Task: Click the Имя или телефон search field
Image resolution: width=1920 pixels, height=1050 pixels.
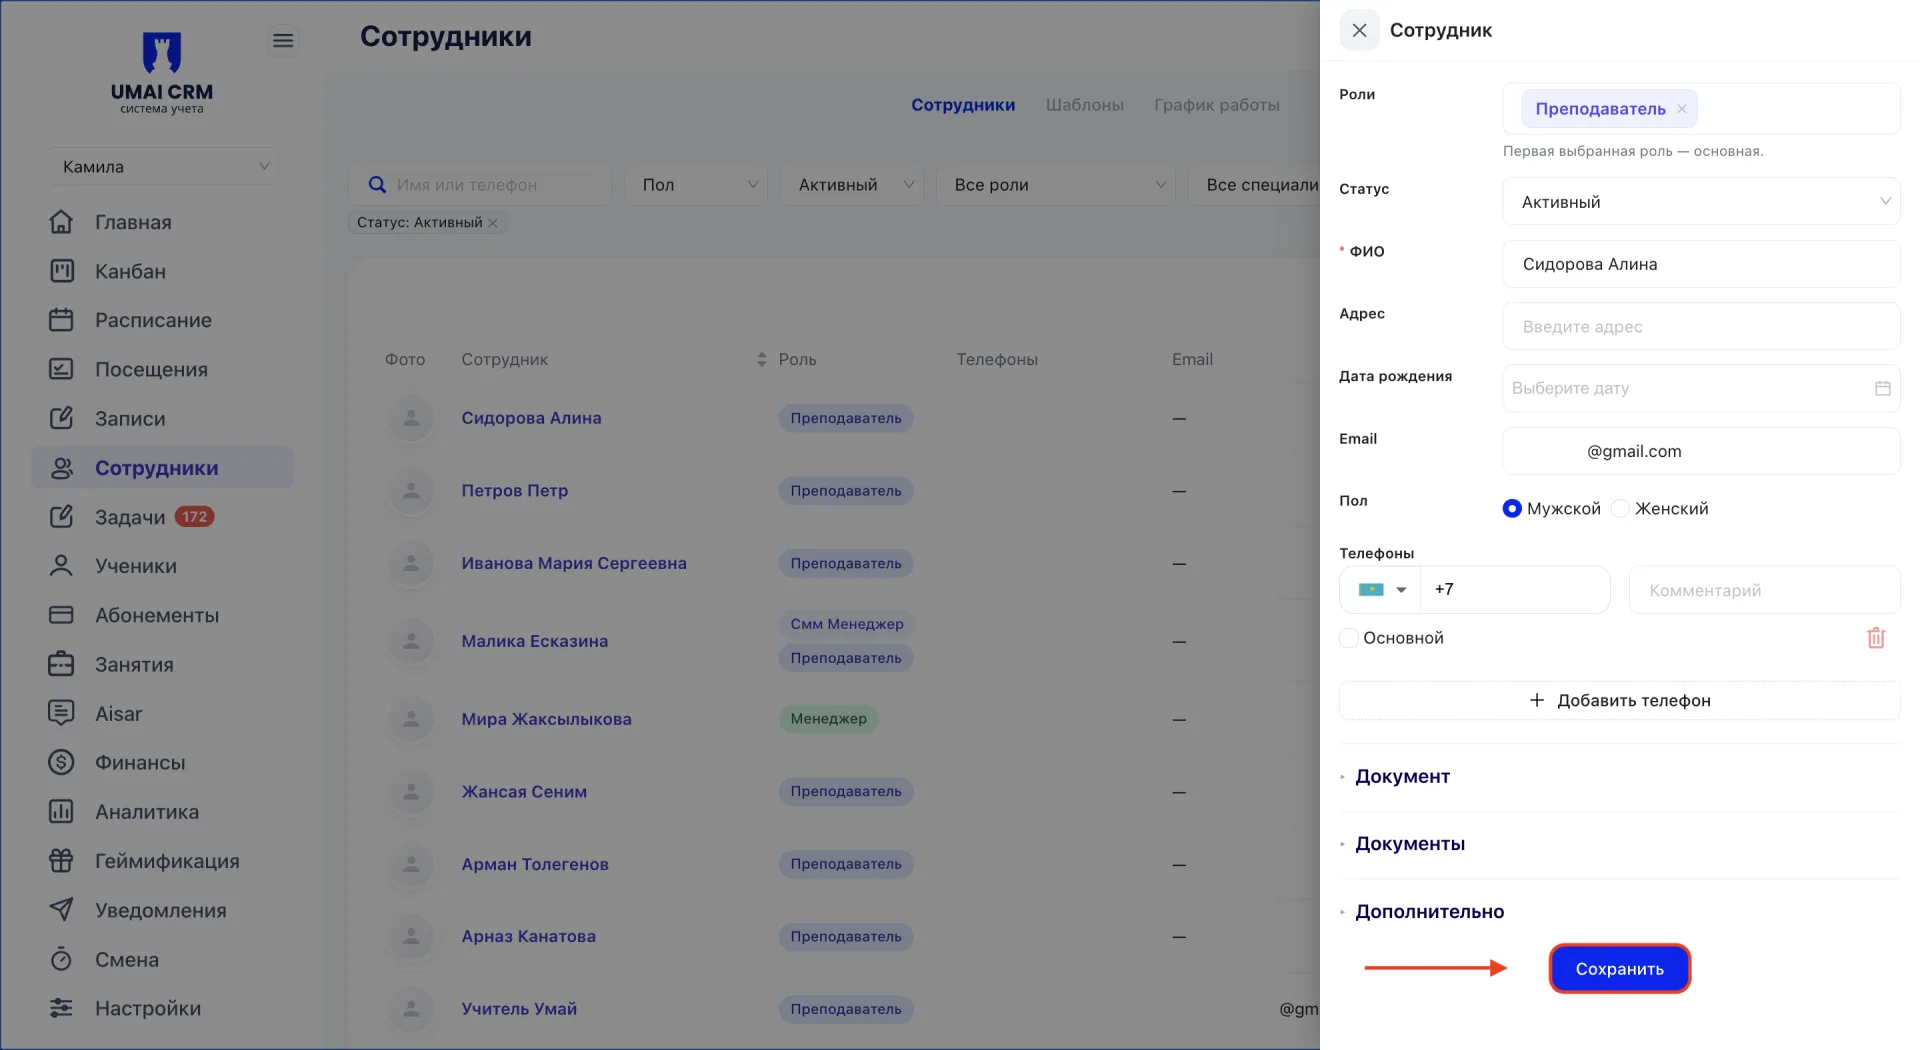Action: pos(480,185)
